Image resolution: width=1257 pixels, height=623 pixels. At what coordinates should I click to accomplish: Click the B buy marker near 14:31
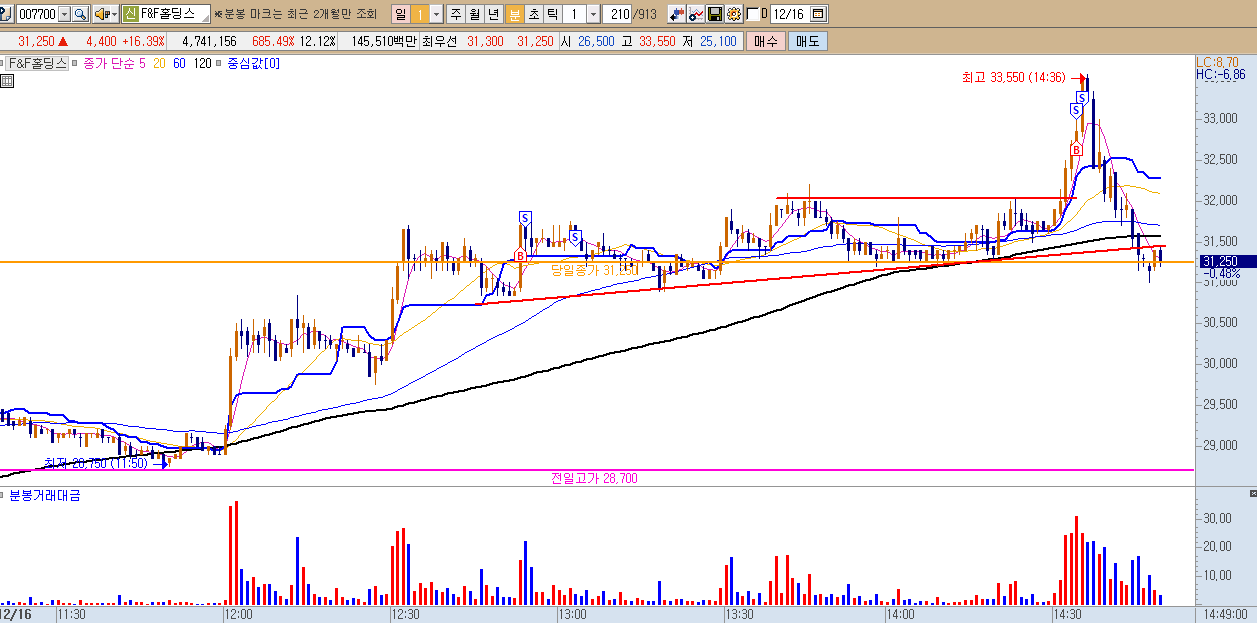click(1075, 149)
